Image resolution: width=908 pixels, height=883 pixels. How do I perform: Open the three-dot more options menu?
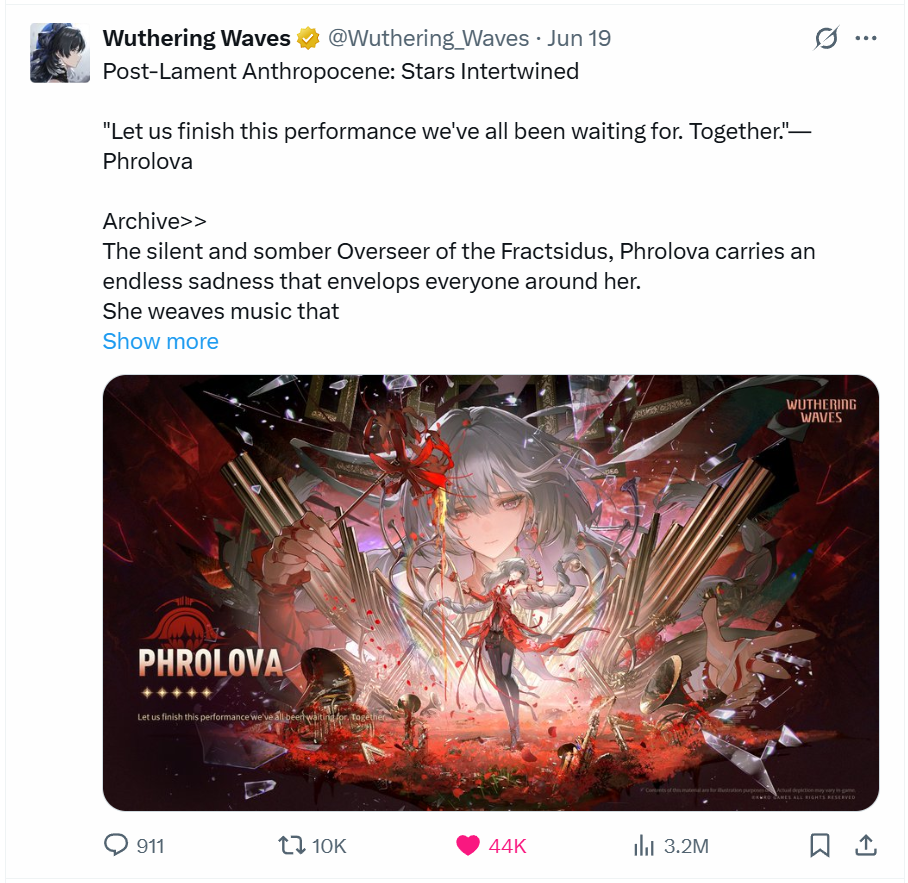coord(866,38)
